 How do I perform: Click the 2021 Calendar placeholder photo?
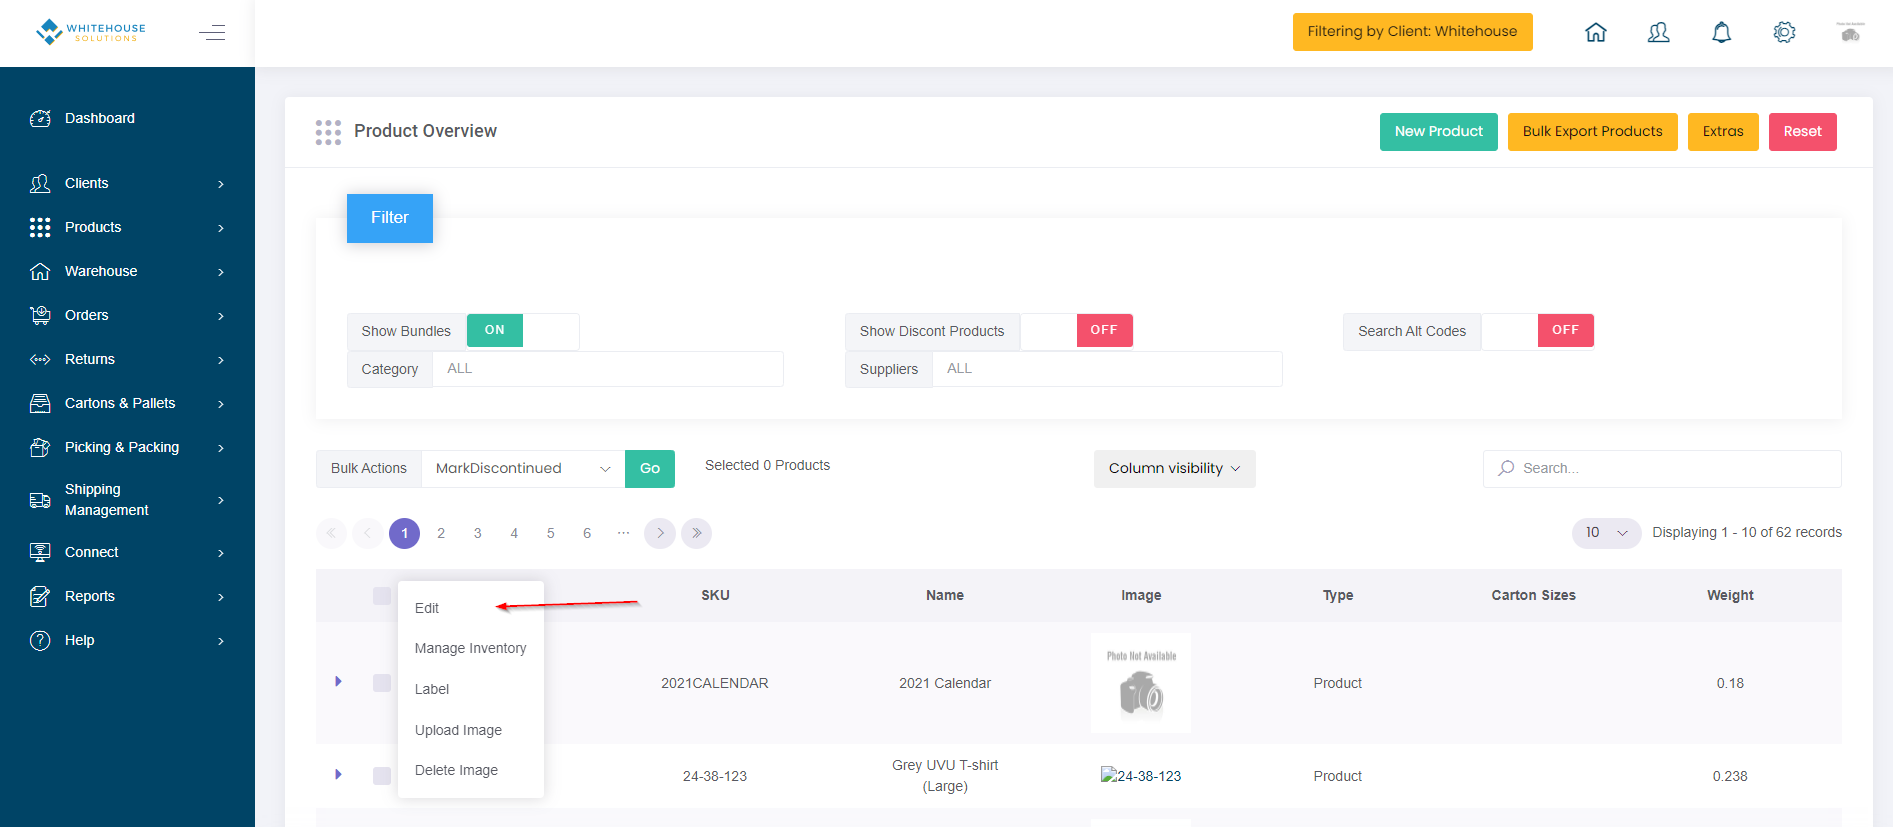(x=1141, y=683)
